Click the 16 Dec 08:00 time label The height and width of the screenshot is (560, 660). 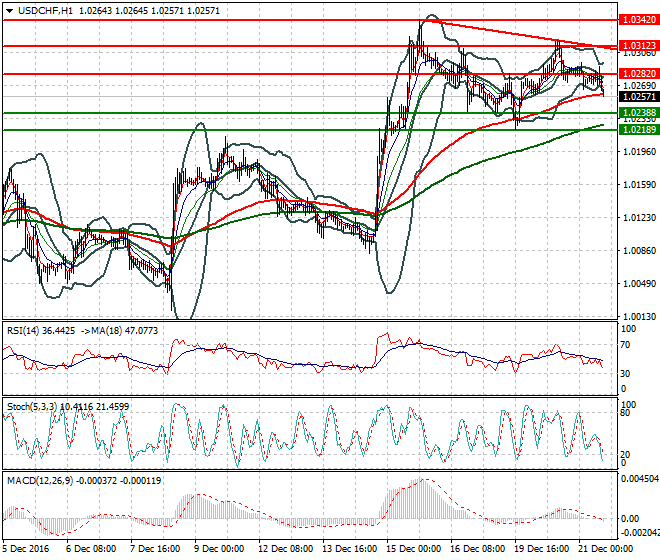478,549
